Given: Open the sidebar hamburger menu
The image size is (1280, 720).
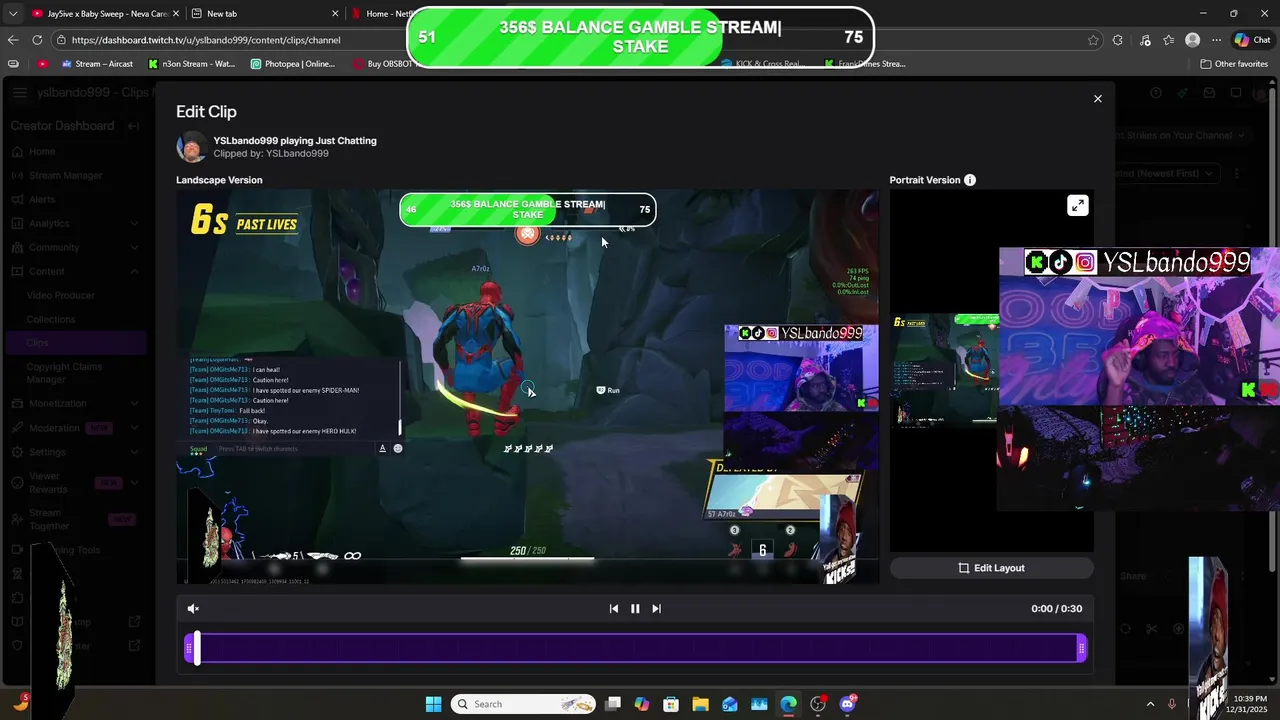Looking at the screenshot, I should pyautogui.click(x=20, y=92).
